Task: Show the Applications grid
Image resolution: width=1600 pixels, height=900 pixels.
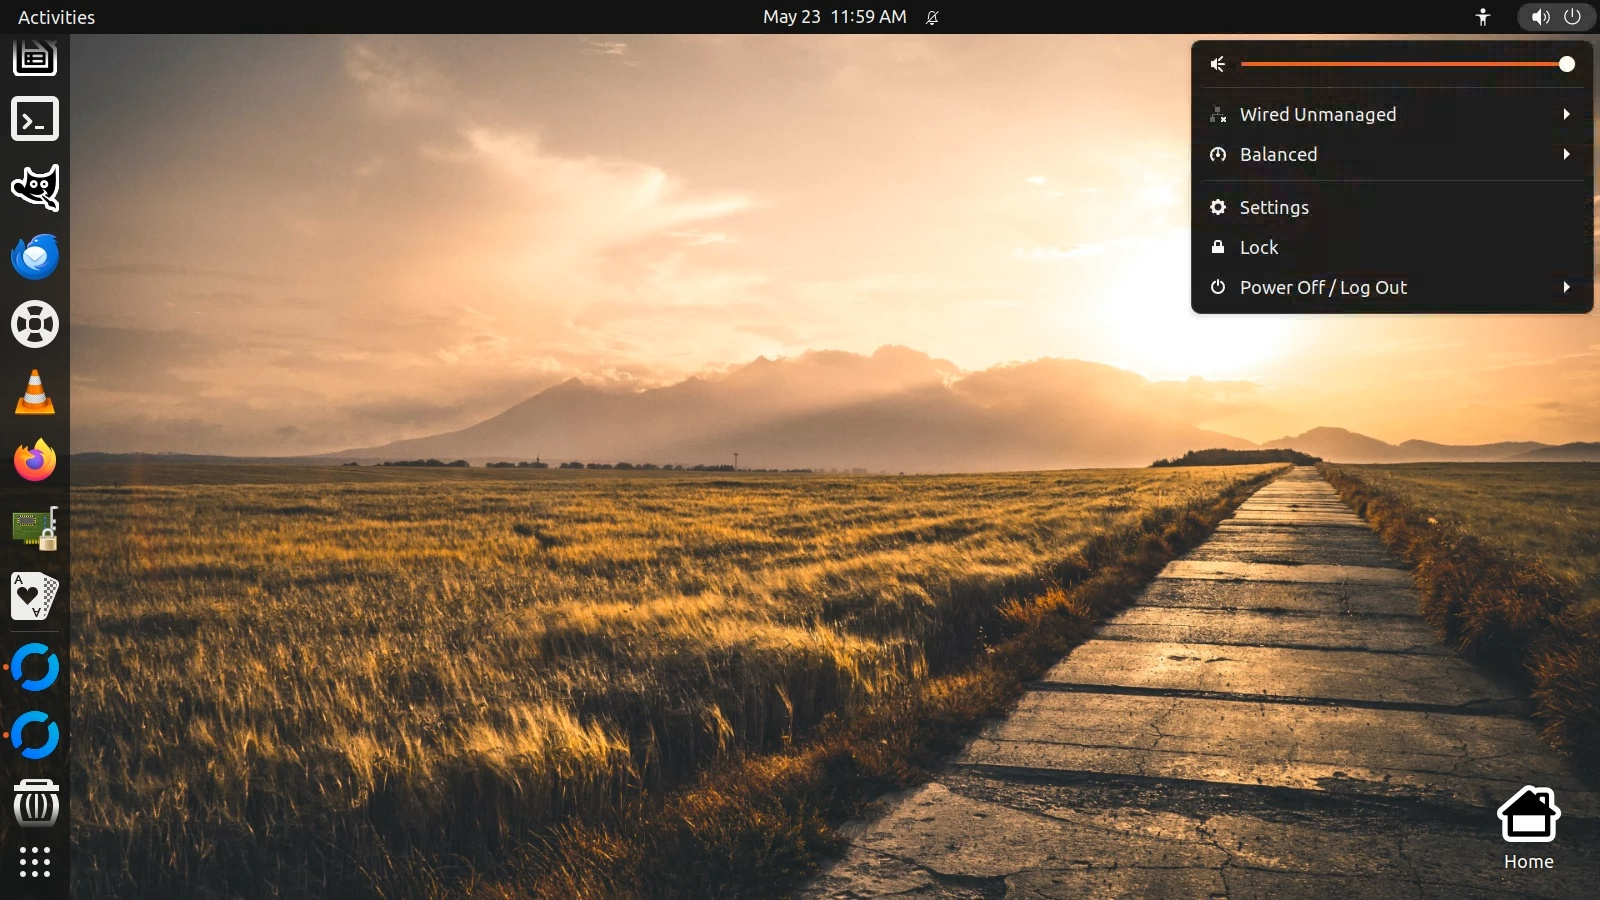Action: [x=35, y=862]
